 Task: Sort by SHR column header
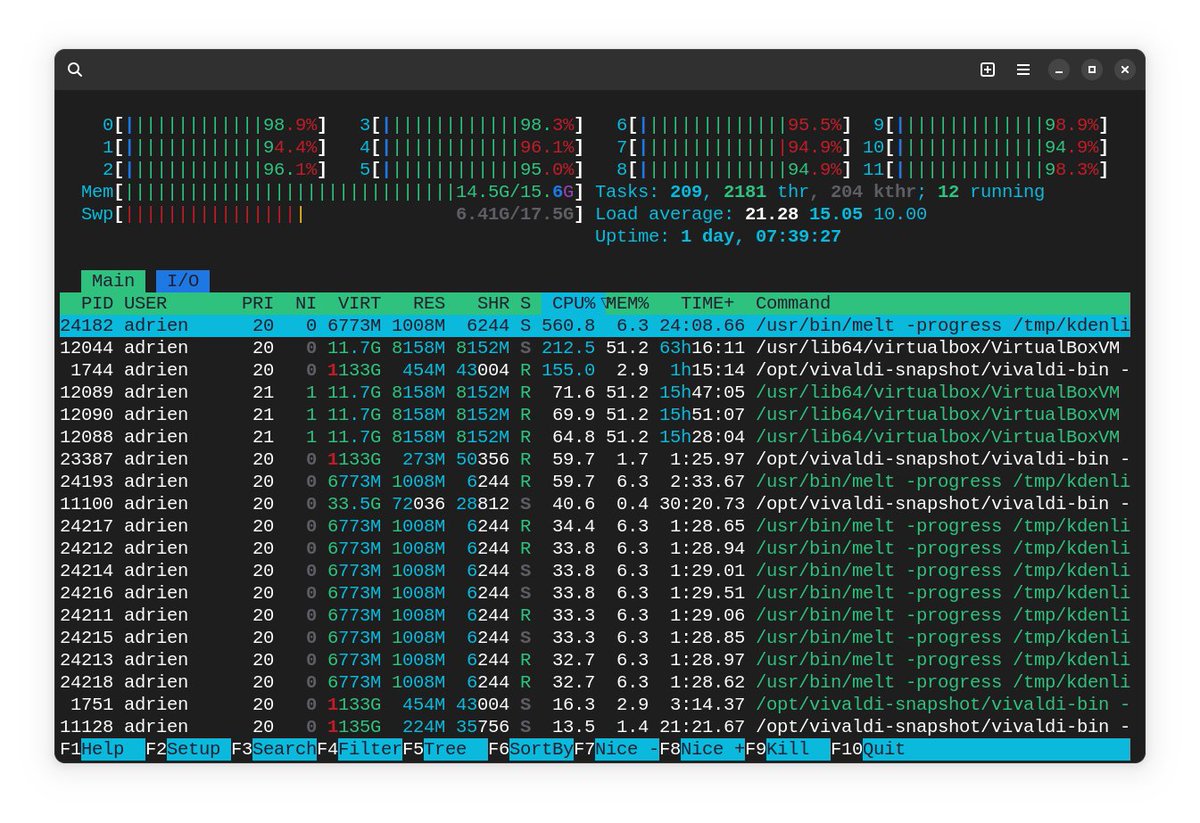(493, 303)
